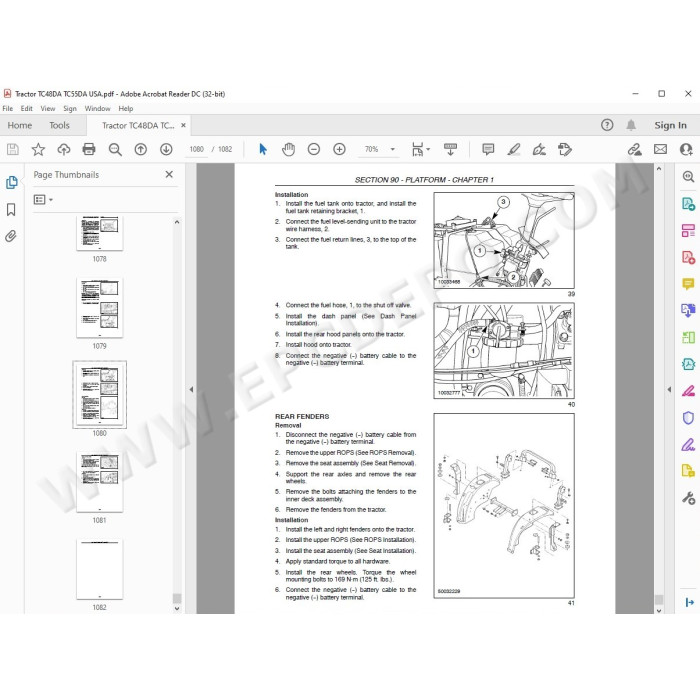Collapse the left navigation pane arrow
Screen dimensions: 700x700
pos(191,389)
